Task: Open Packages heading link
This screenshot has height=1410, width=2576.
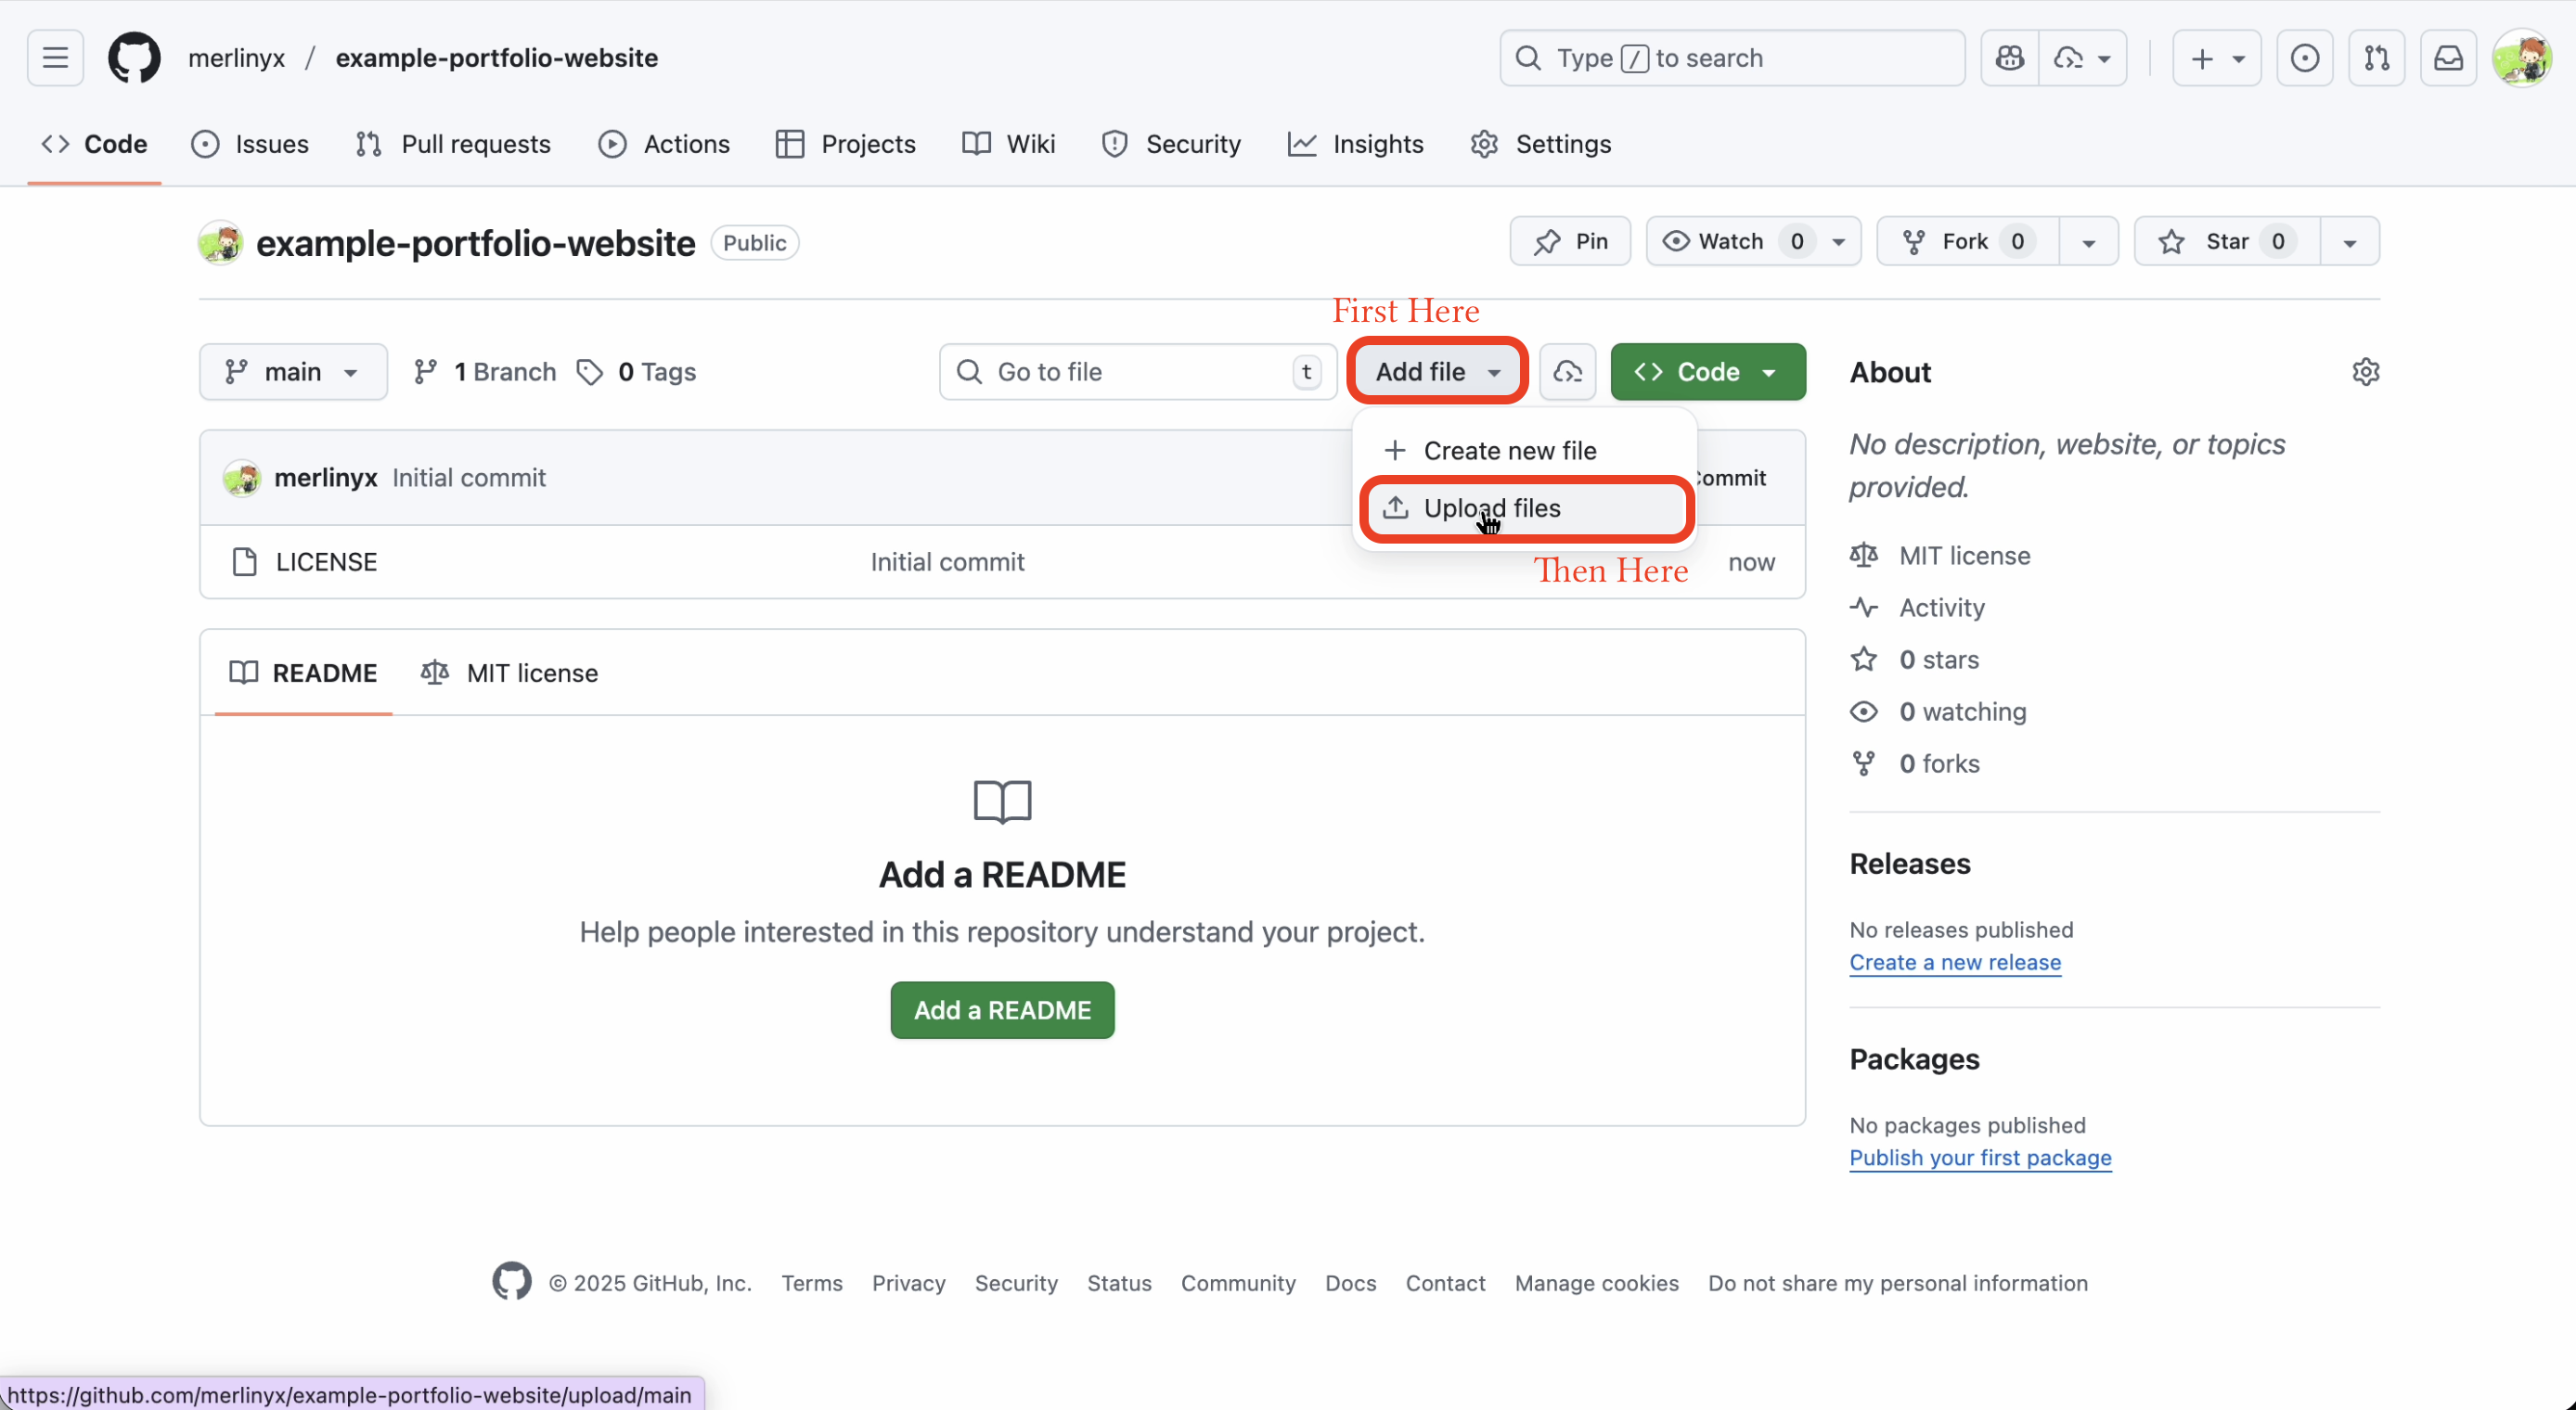Action: [x=1914, y=1059]
